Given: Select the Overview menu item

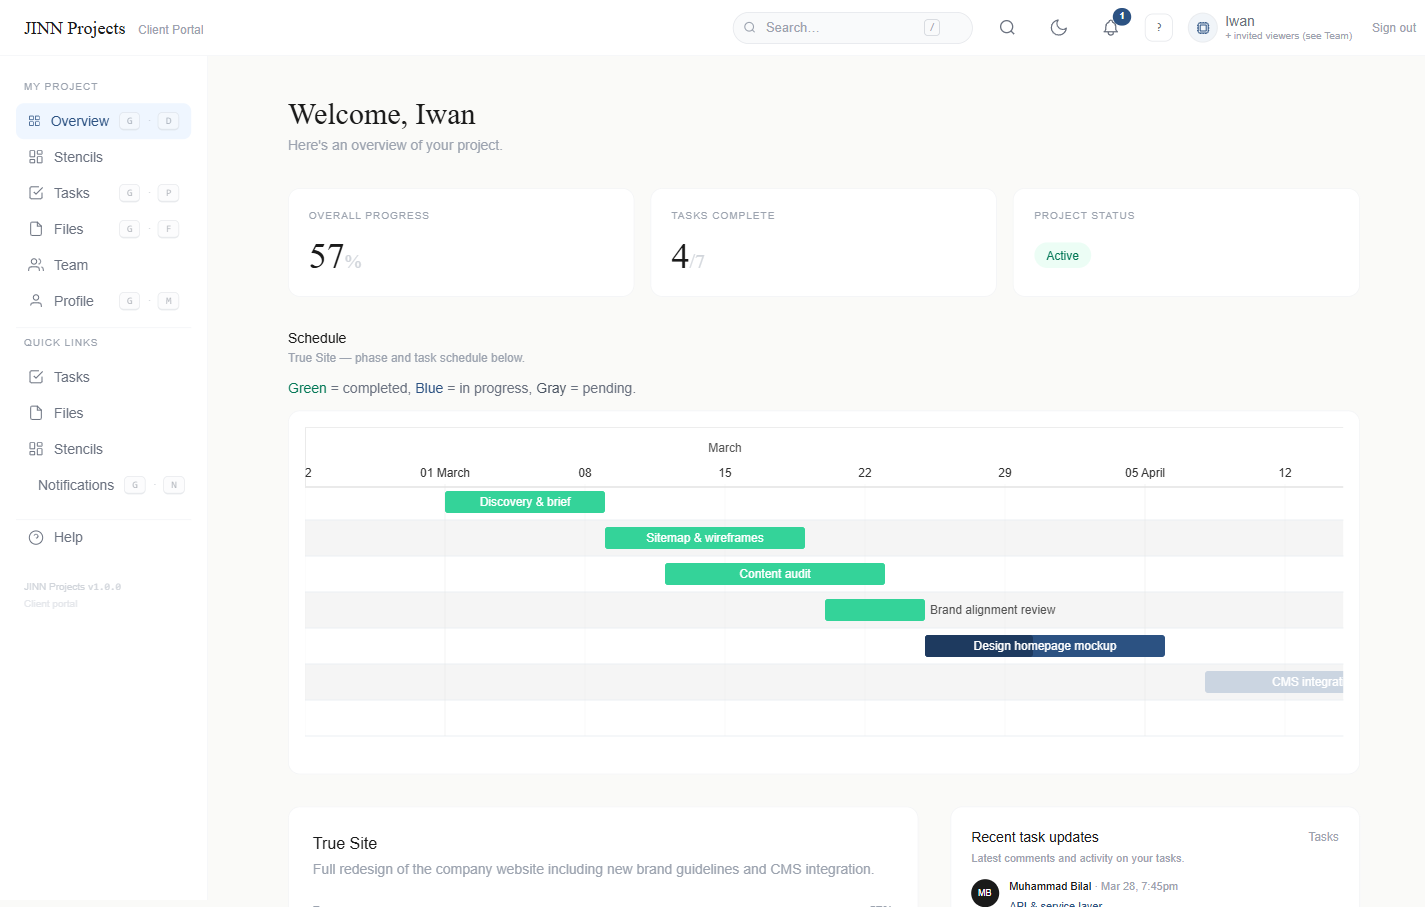Looking at the screenshot, I should (103, 121).
